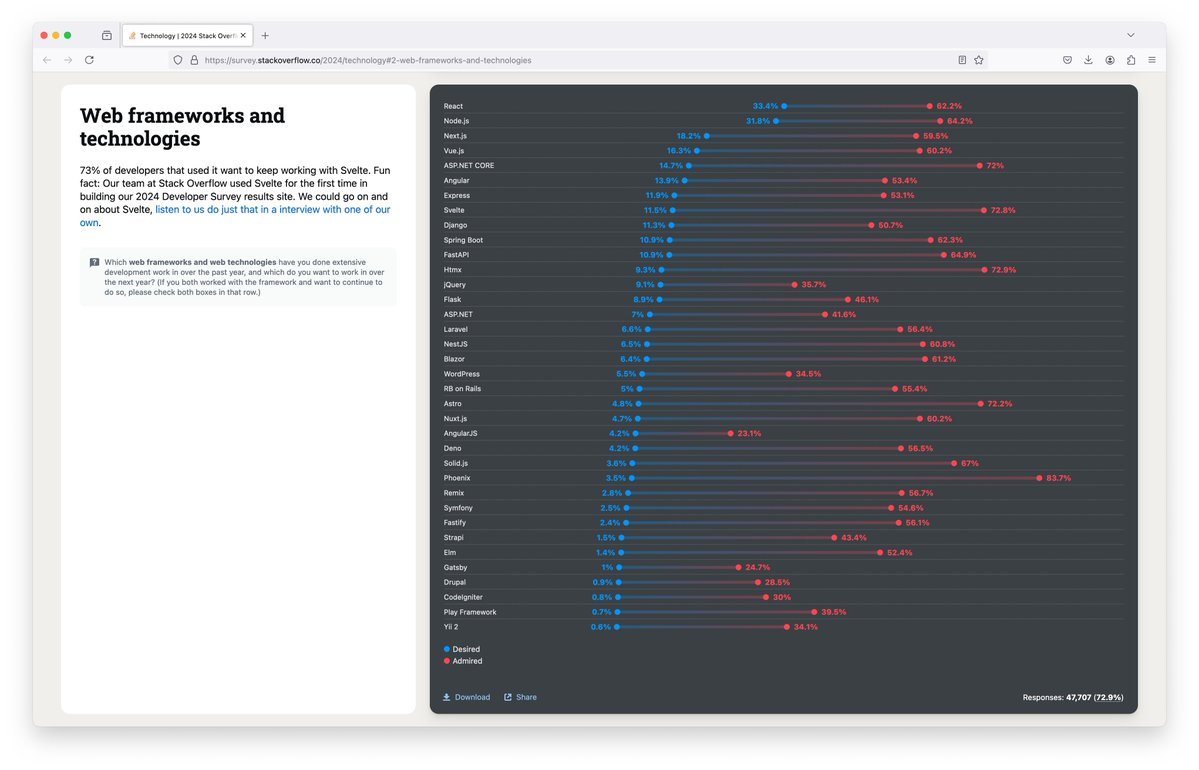
Task: Click the Flask row label
Action: point(453,300)
